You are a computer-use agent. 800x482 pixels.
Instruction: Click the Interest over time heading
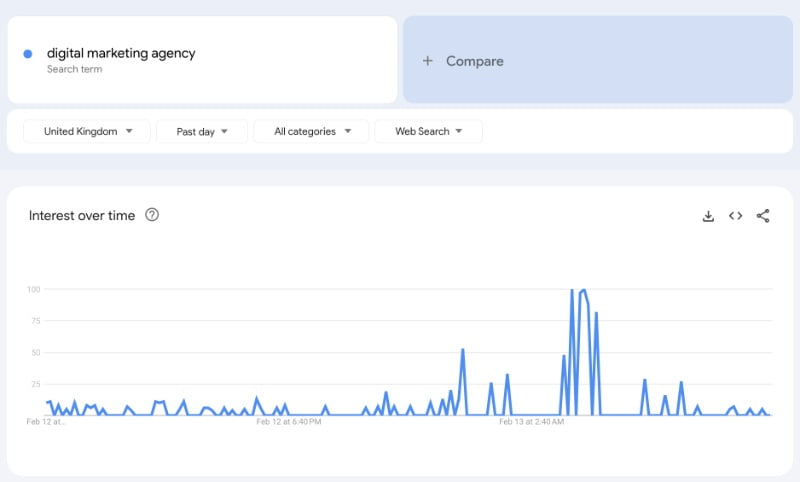point(82,215)
